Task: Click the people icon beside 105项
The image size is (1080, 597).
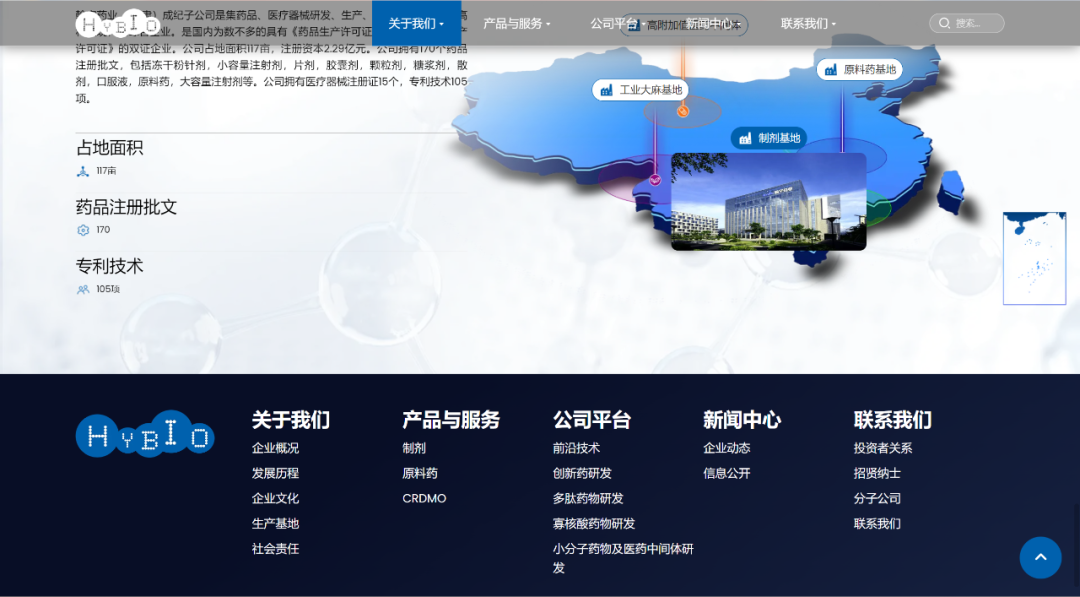Action: pos(83,290)
